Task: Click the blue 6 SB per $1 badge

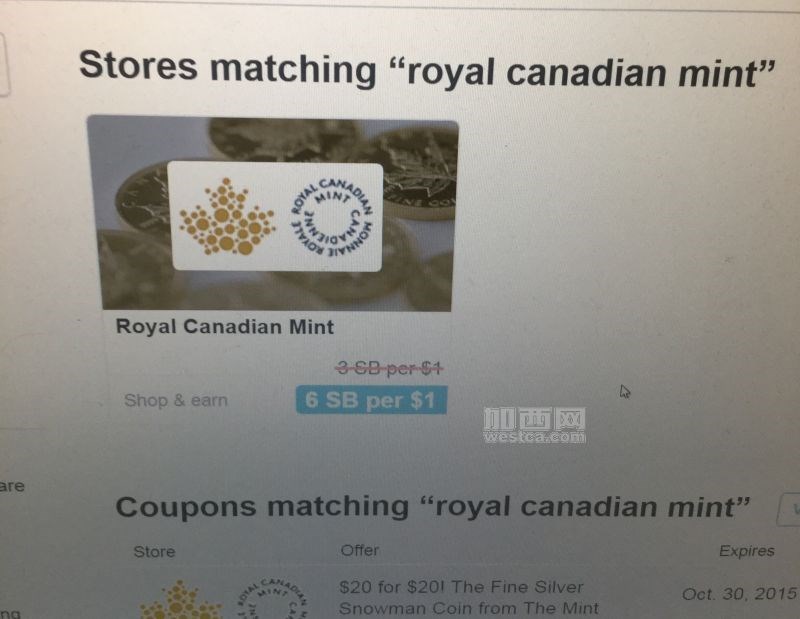Action: coord(371,400)
